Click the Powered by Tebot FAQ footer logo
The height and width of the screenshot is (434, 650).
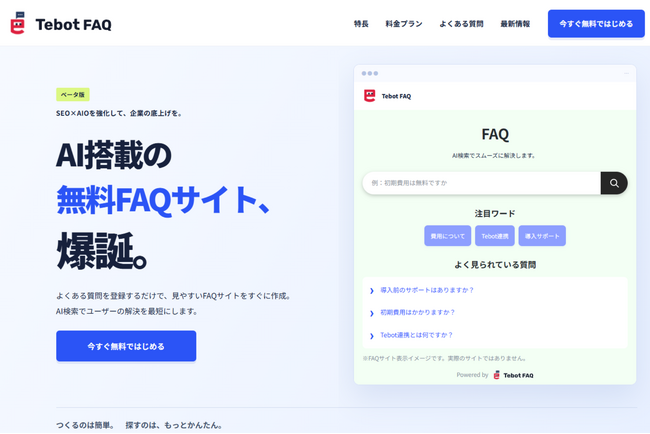click(x=513, y=375)
